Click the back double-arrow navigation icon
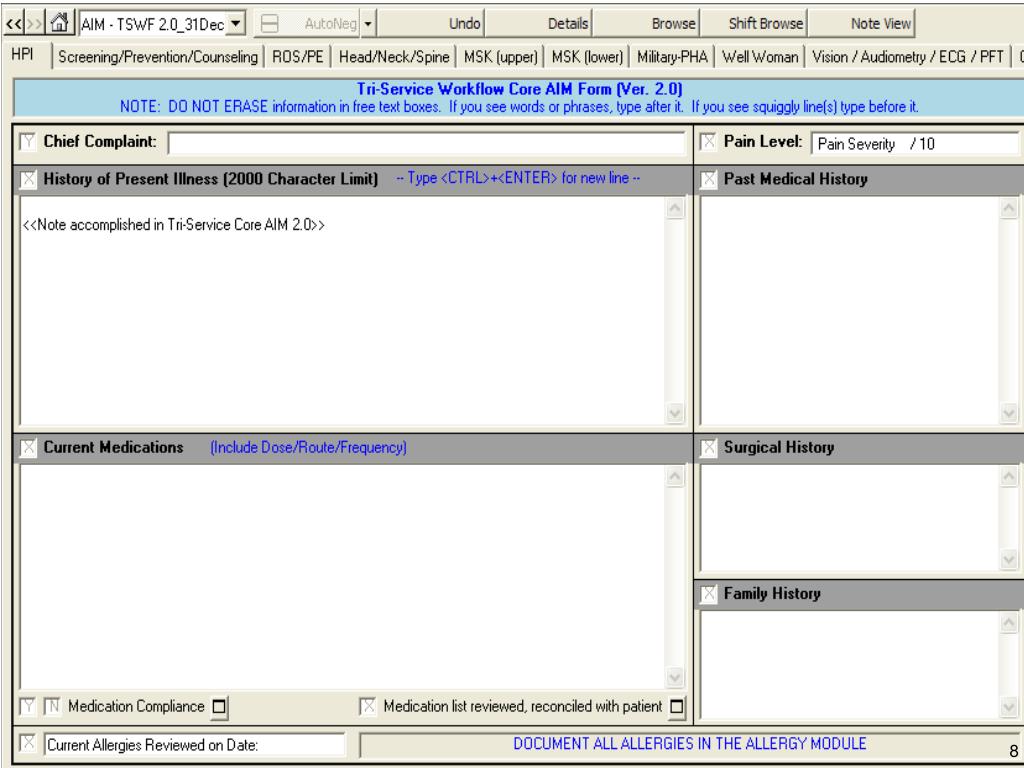 click(x=11, y=21)
